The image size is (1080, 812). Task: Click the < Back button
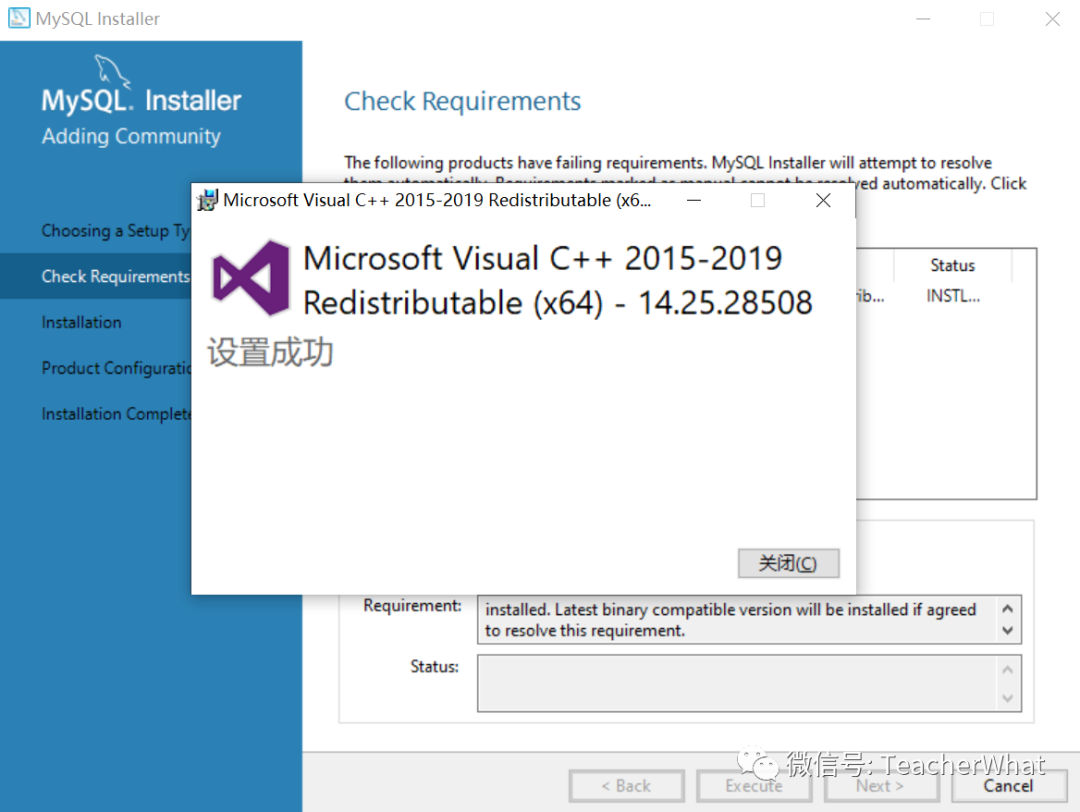click(626, 786)
